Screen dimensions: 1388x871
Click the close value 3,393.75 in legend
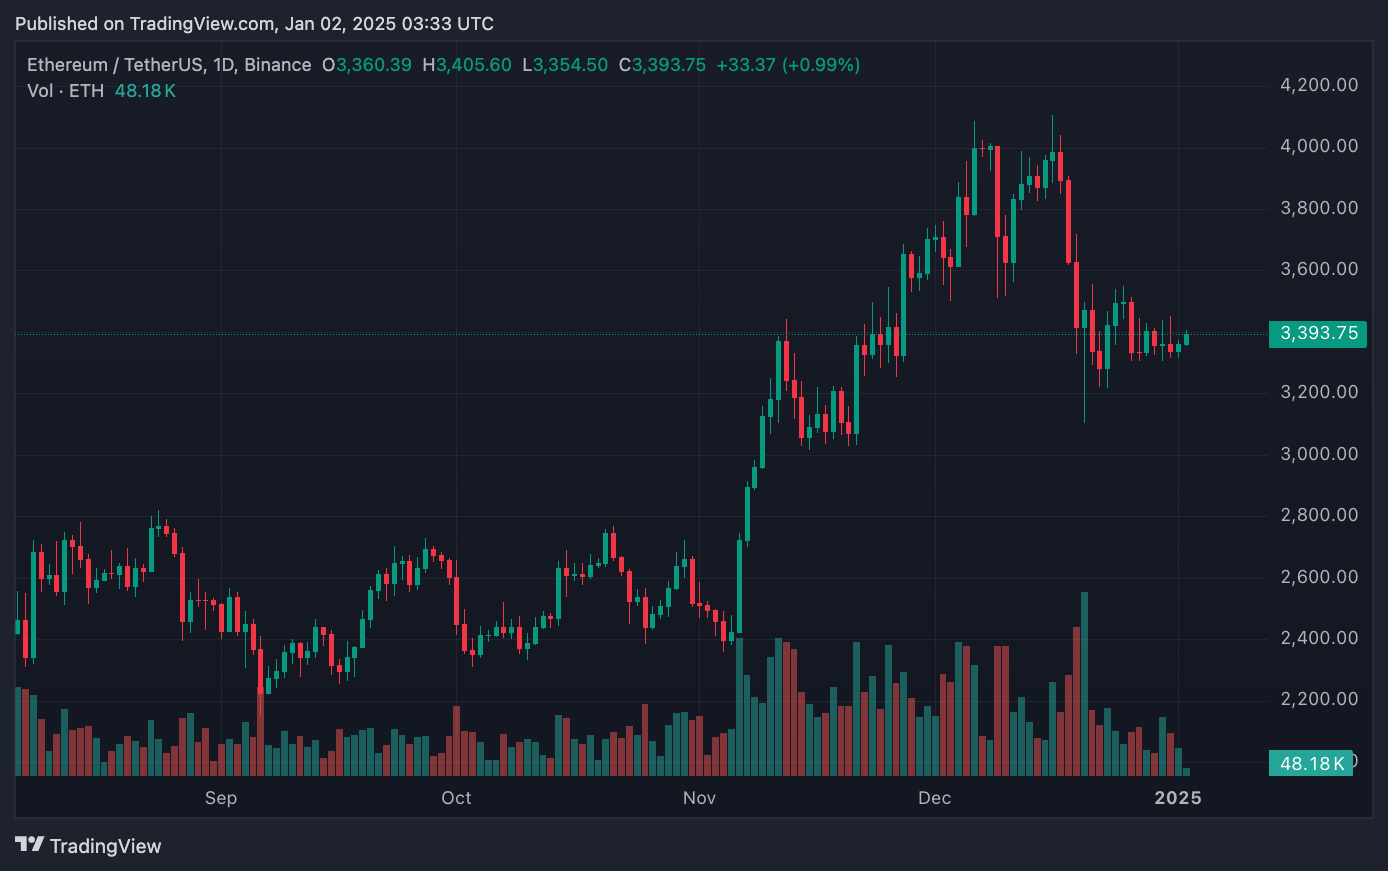pyautogui.click(x=668, y=65)
